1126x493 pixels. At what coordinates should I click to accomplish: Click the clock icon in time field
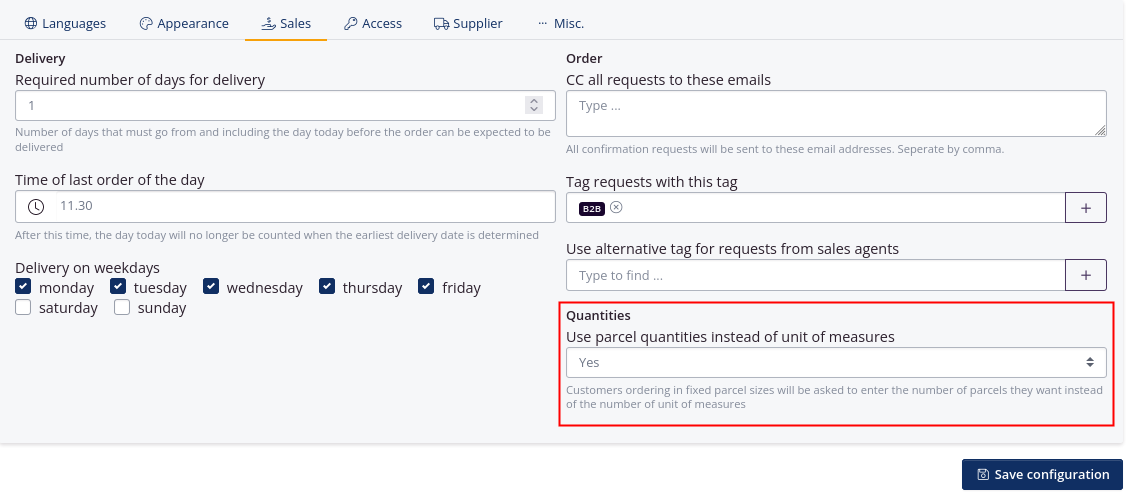click(x=36, y=207)
